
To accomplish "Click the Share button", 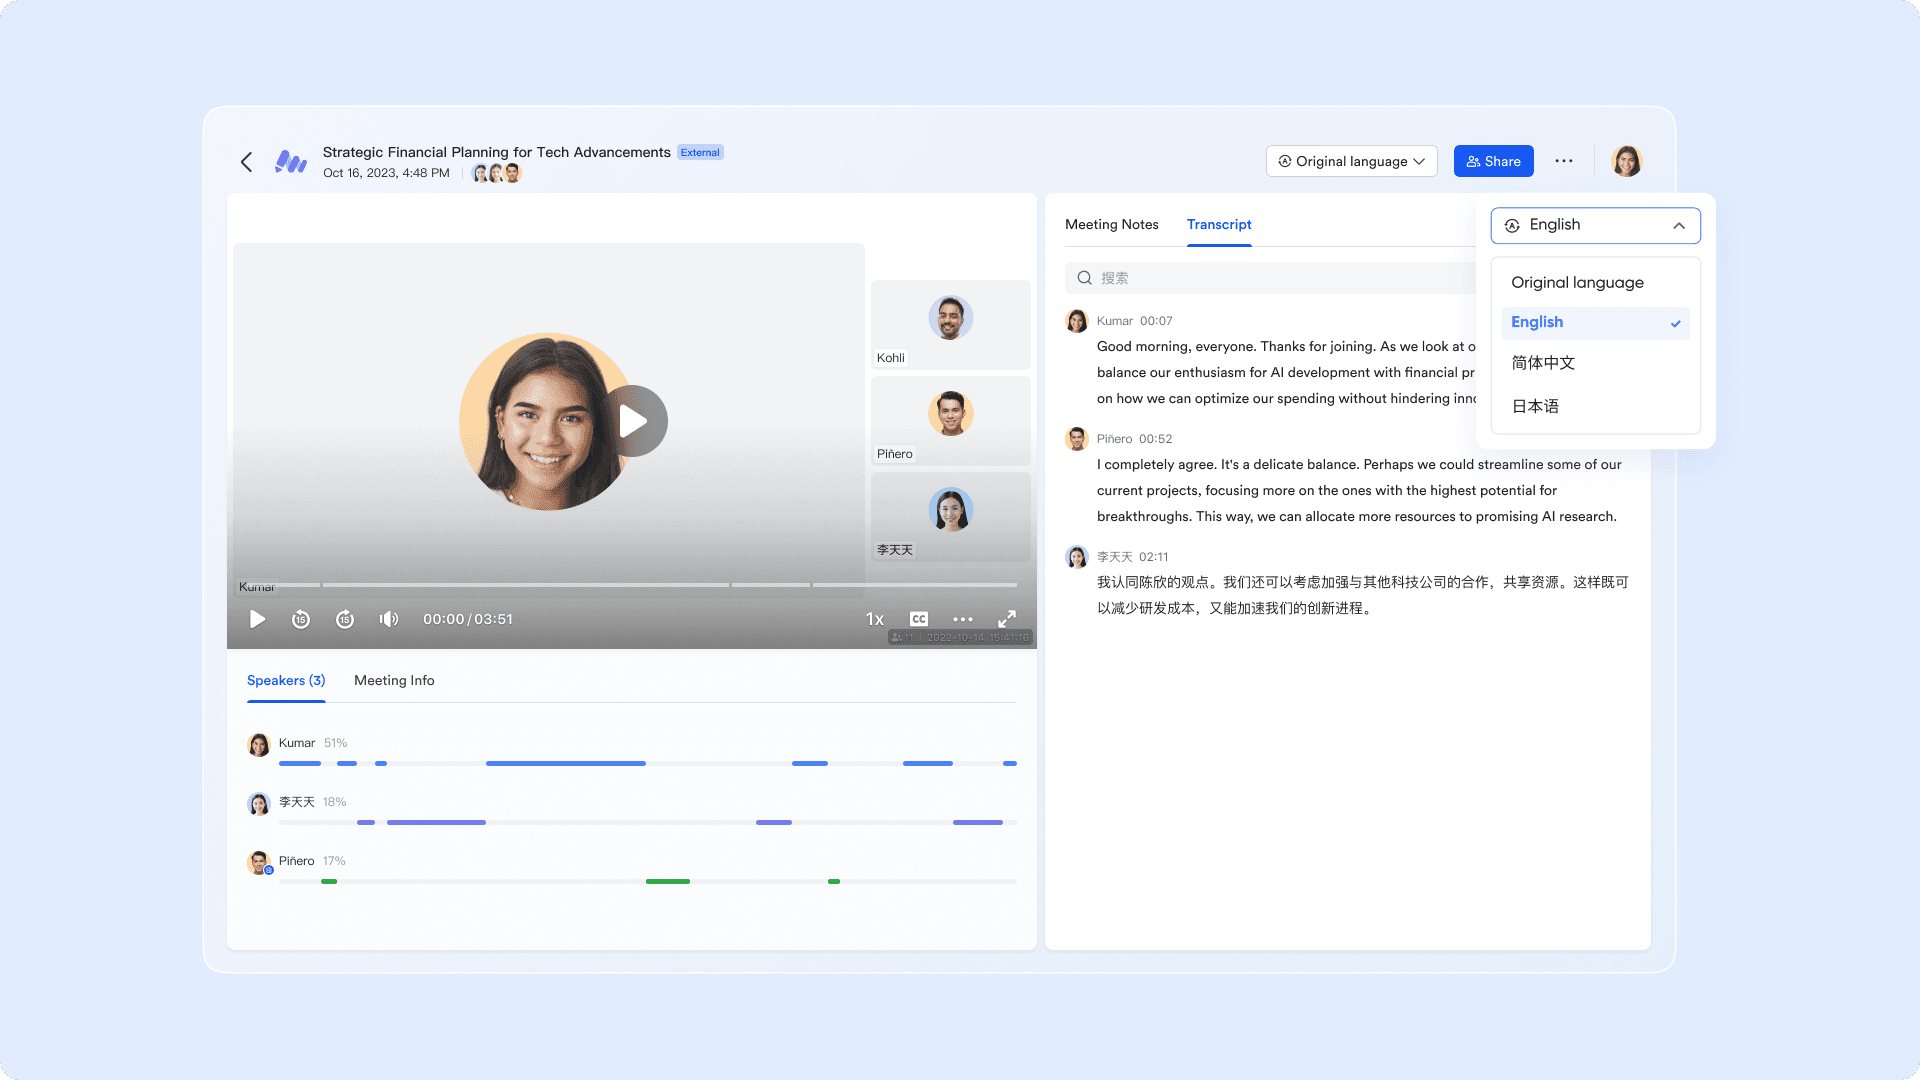I will click(1493, 161).
